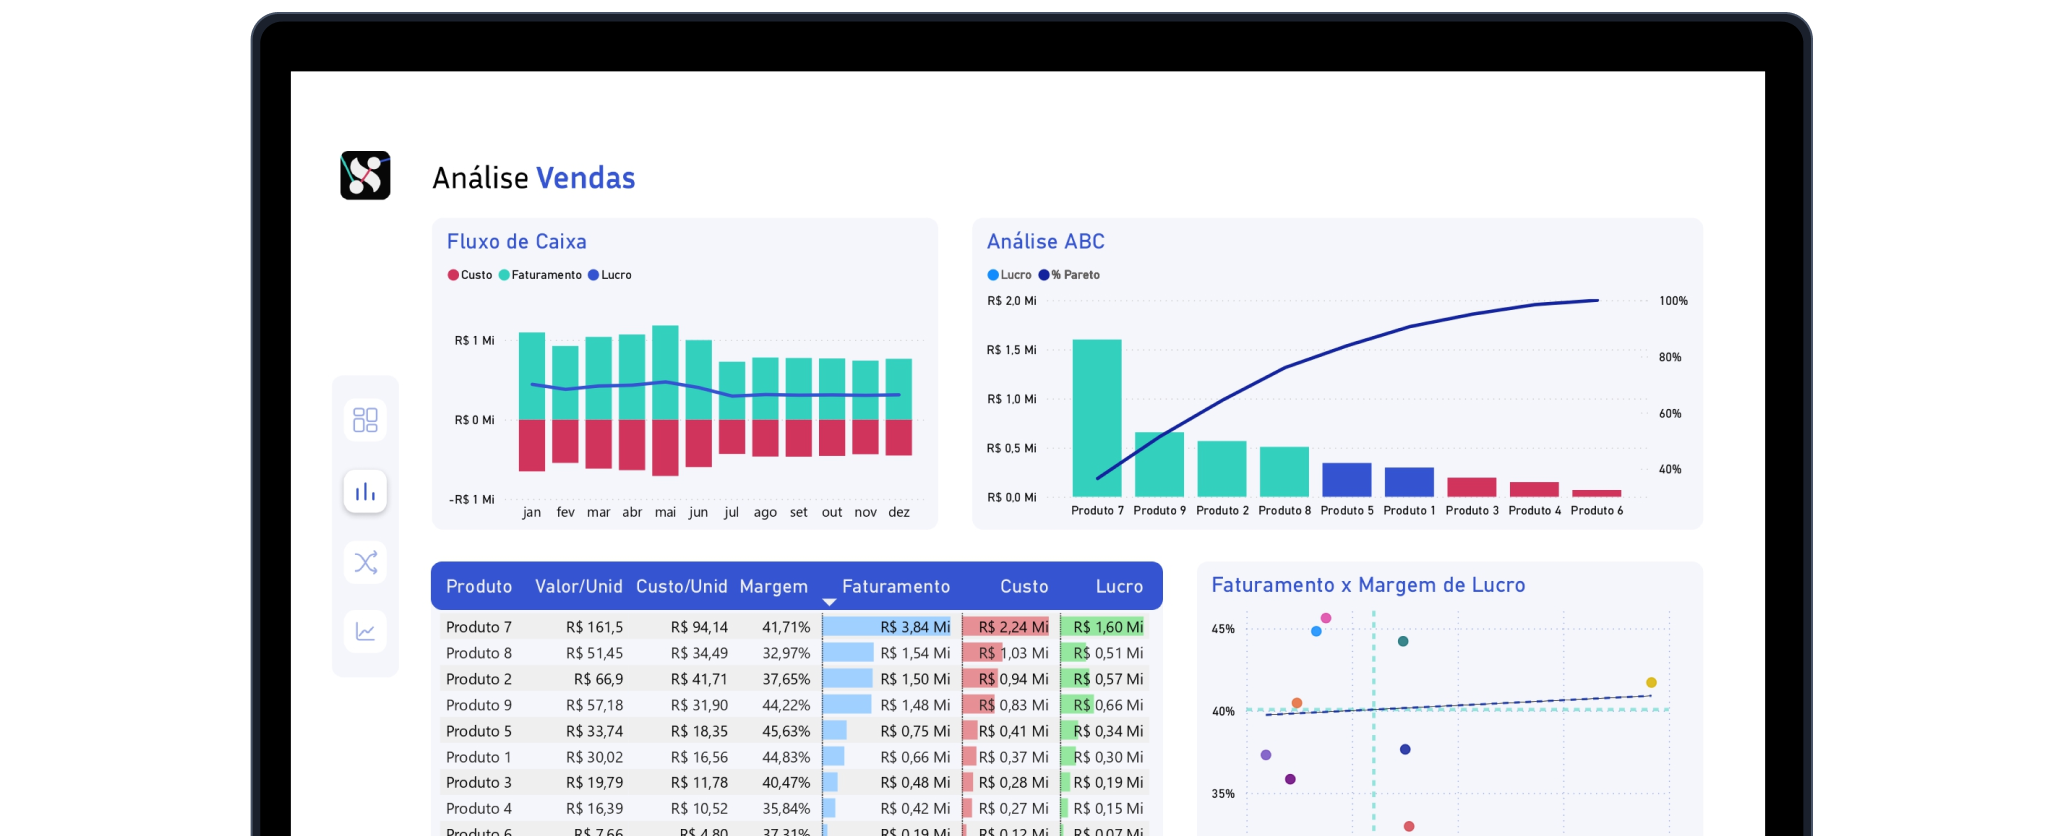The height and width of the screenshot is (836, 2064).
Task: Click the jan faturamento bar in Fluxo de Caixa
Action: 532,376
